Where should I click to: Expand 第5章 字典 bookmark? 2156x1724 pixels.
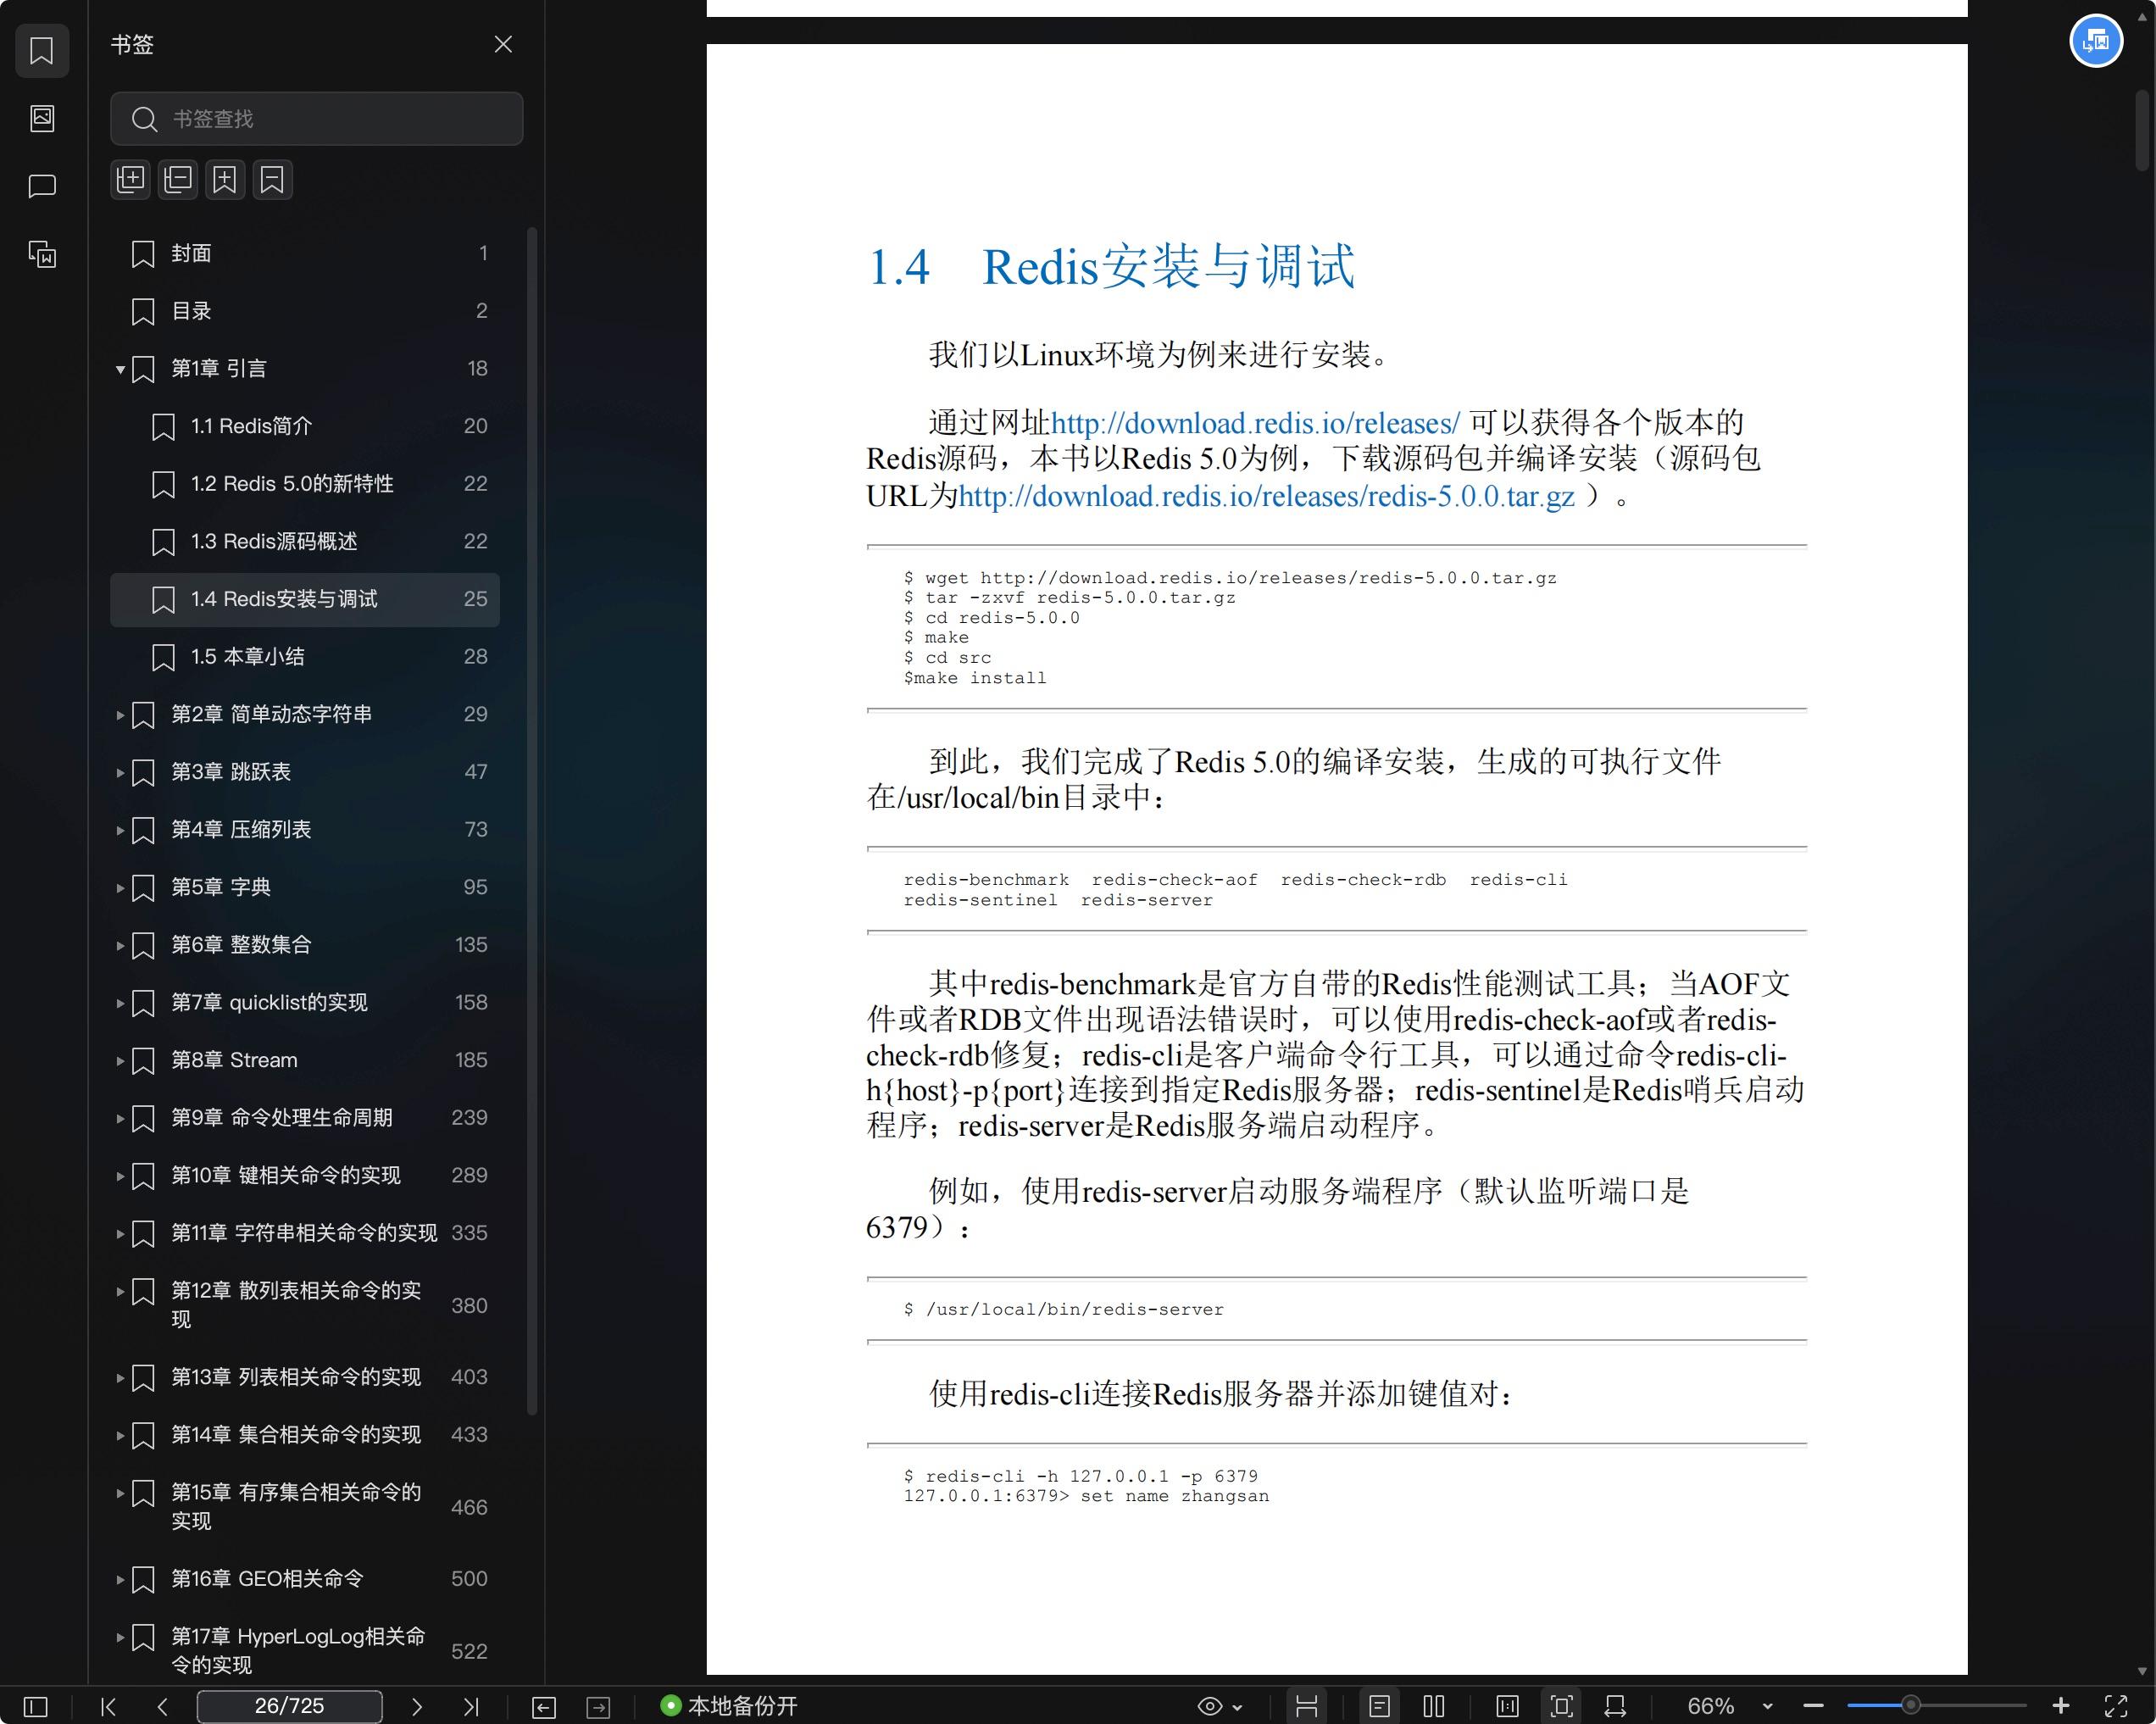pyautogui.click(x=120, y=888)
